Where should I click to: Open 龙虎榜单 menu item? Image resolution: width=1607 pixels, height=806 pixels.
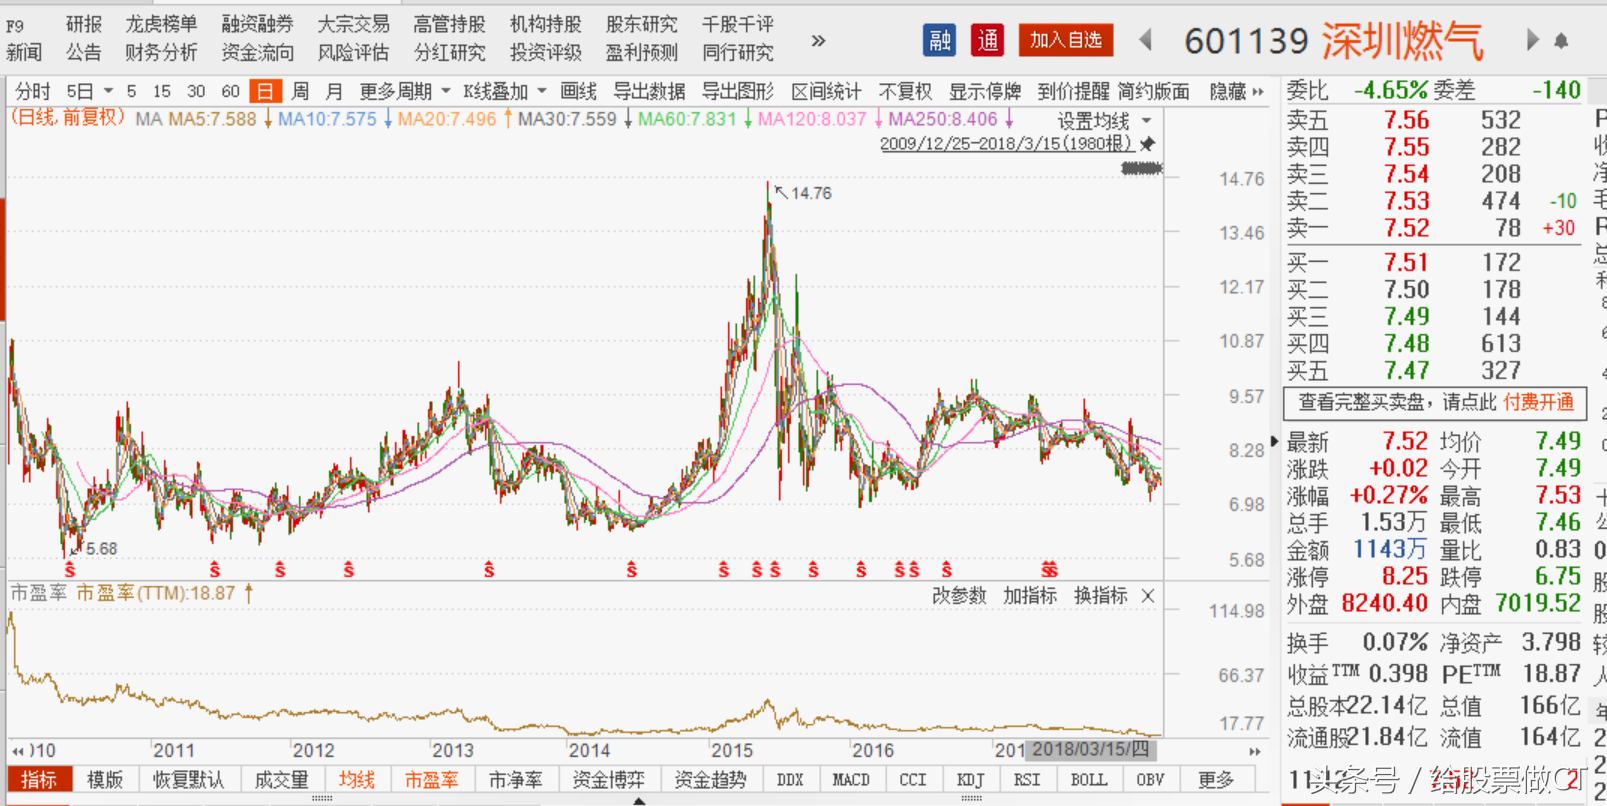(162, 24)
